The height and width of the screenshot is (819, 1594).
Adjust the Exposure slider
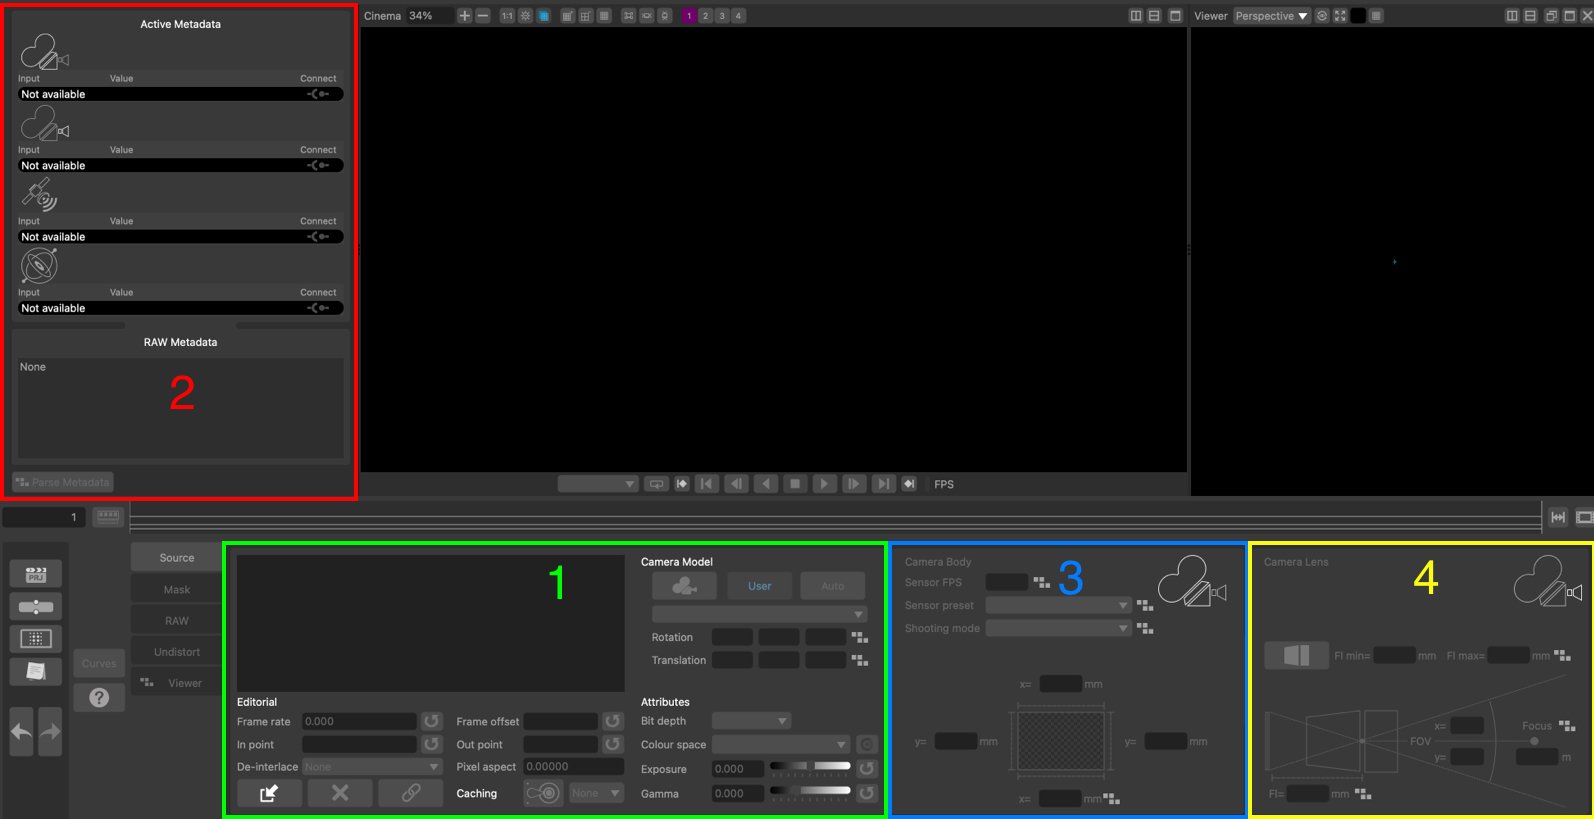[x=809, y=766]
